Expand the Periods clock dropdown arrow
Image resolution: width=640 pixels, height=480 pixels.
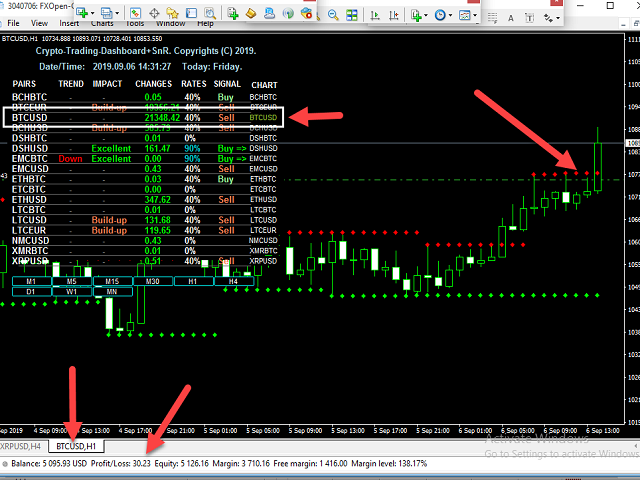point(450,16)
